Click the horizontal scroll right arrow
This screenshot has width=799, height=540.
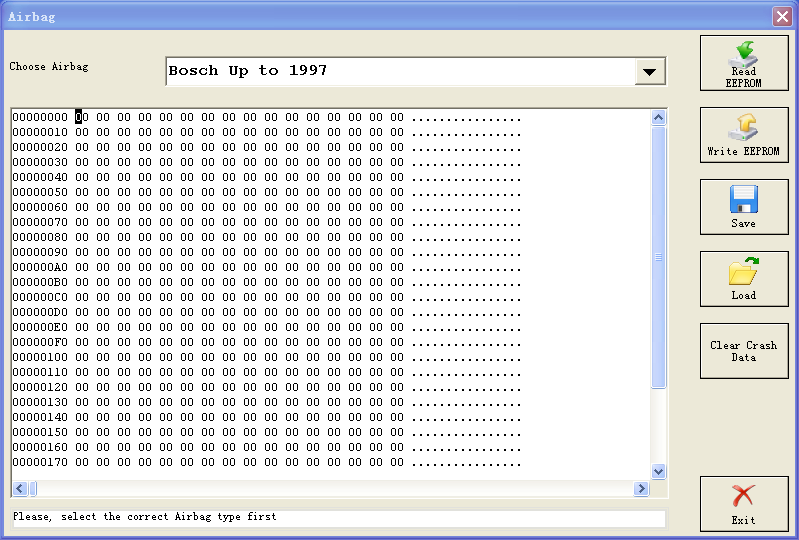pos(641,489)
